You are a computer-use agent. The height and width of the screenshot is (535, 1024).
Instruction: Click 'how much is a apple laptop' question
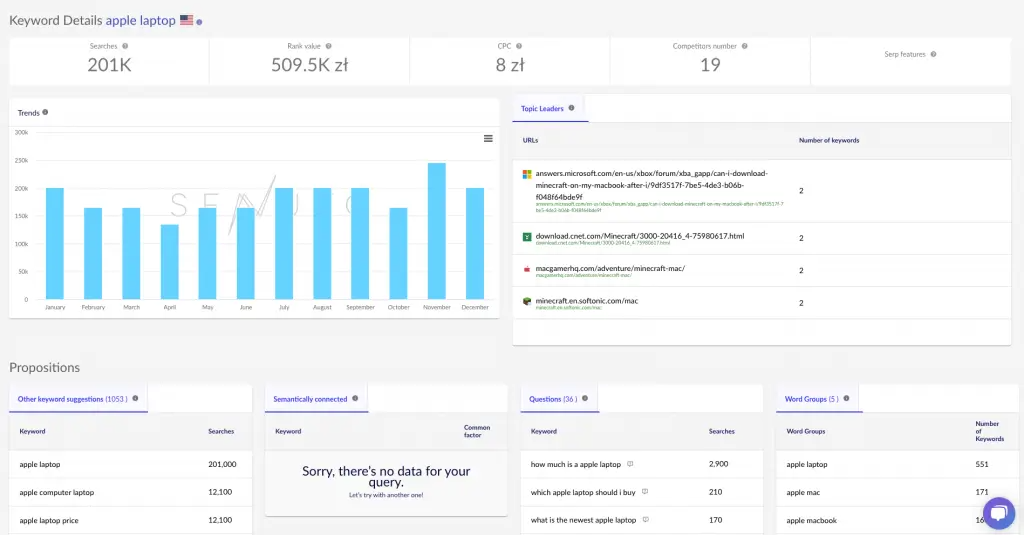575,464
